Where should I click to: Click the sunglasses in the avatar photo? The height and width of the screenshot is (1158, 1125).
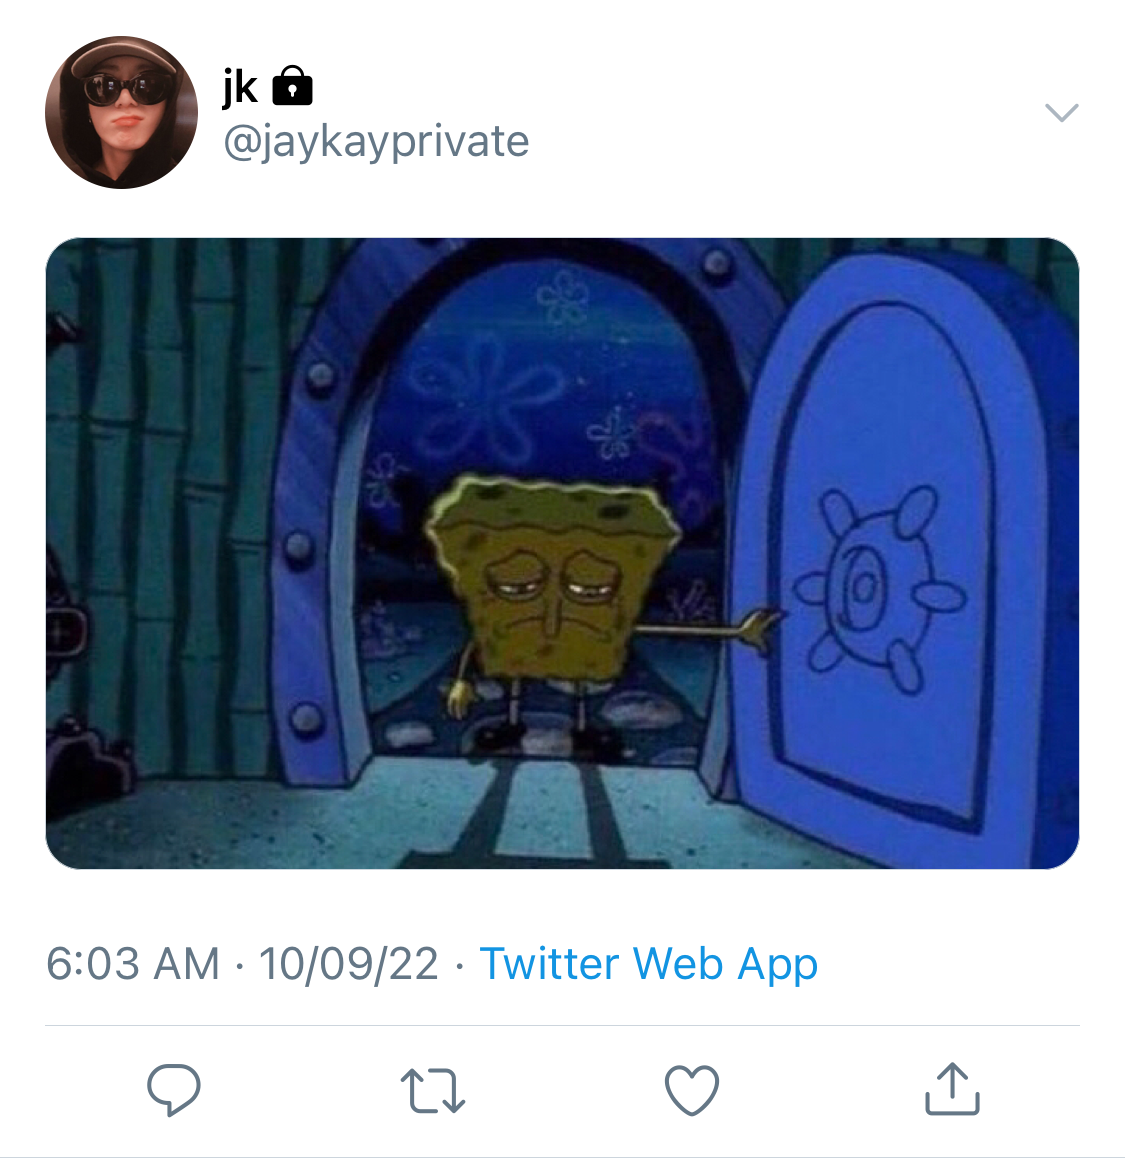coord(129,89)
